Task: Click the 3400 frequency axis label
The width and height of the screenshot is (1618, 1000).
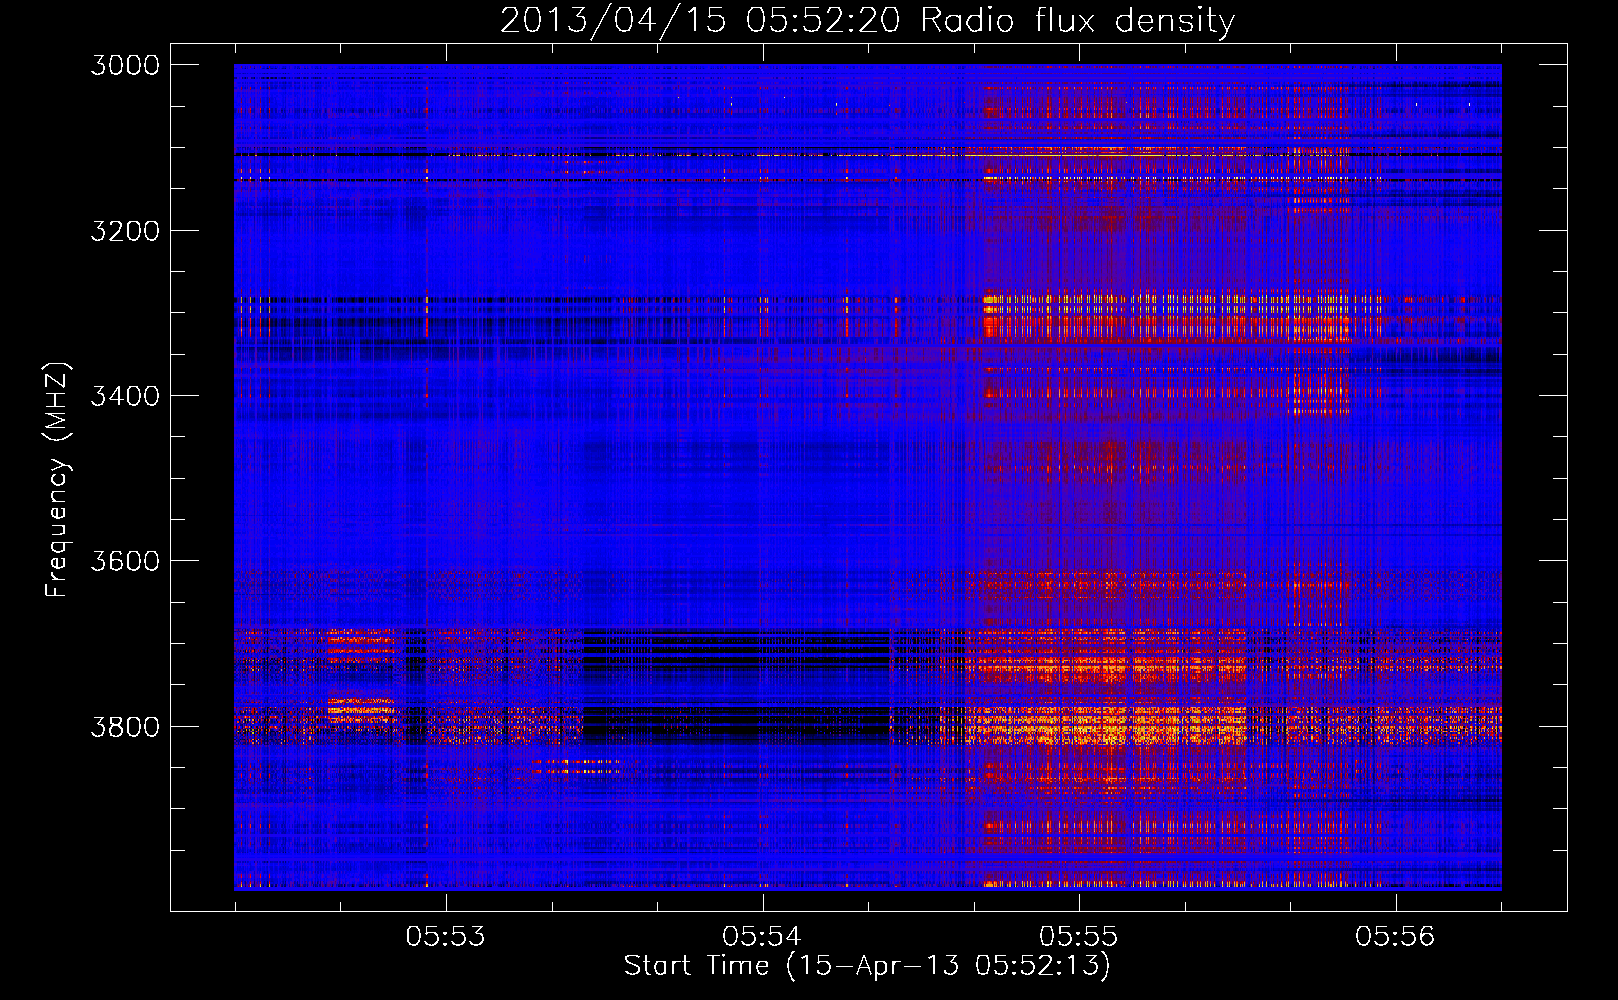Action: [x=125, y=396]
